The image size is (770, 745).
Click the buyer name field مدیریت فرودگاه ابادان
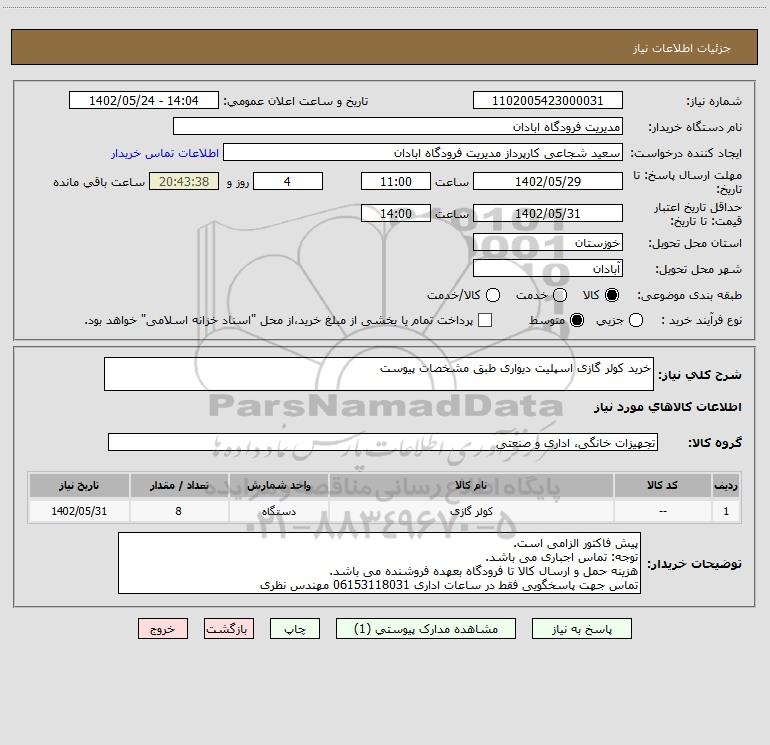398,126
